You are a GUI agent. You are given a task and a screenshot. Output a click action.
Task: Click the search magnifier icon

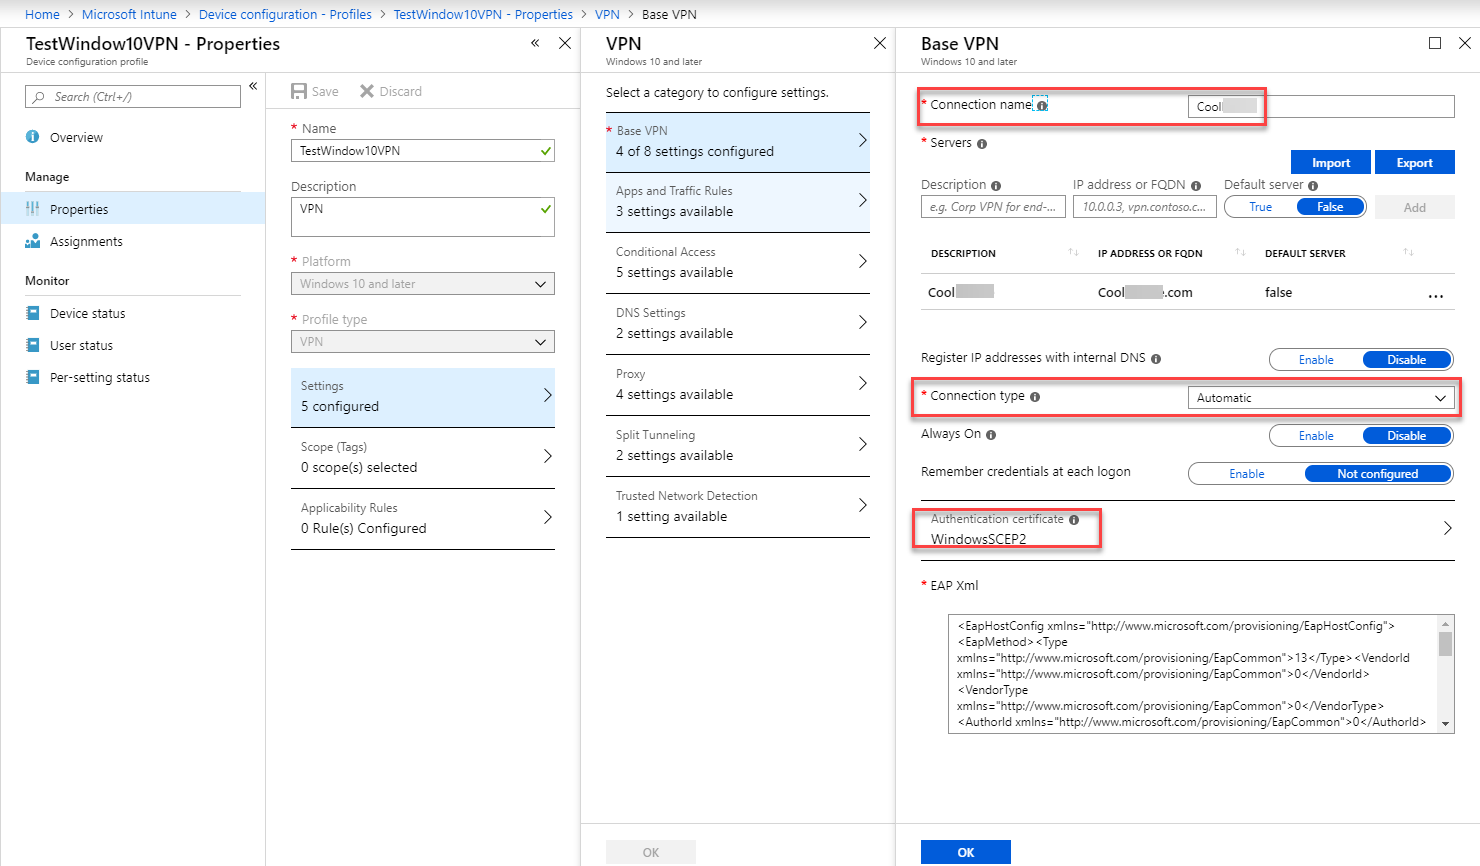point(39,97)
